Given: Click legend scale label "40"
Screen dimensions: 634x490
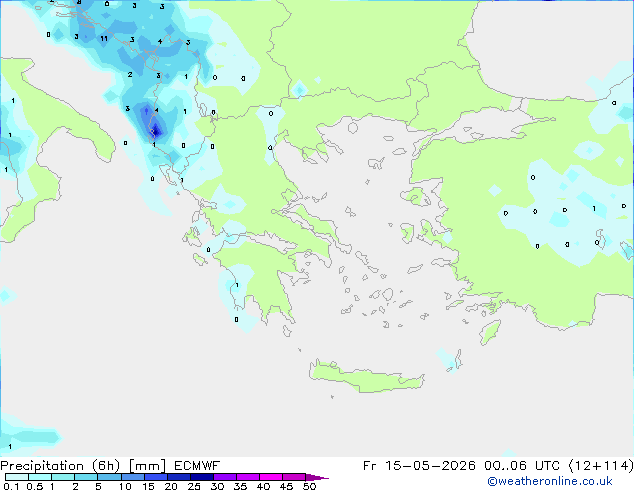Looking at the screenshot, I should click(x=263, y=486).
